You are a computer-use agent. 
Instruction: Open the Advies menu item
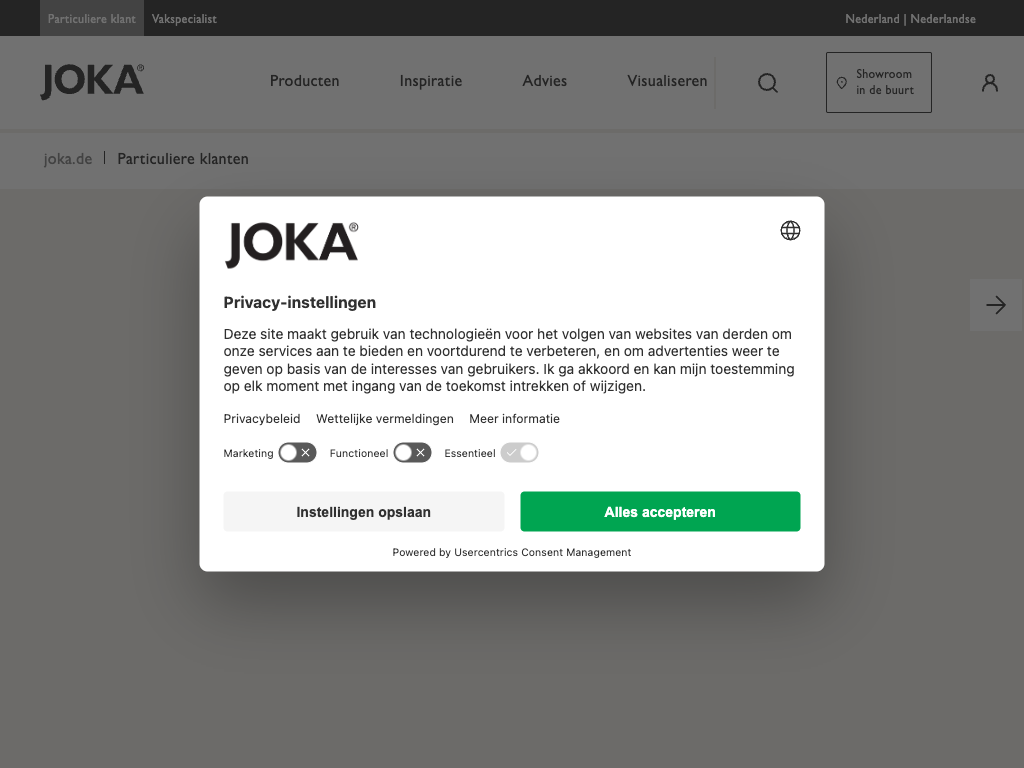pos(544,81)
